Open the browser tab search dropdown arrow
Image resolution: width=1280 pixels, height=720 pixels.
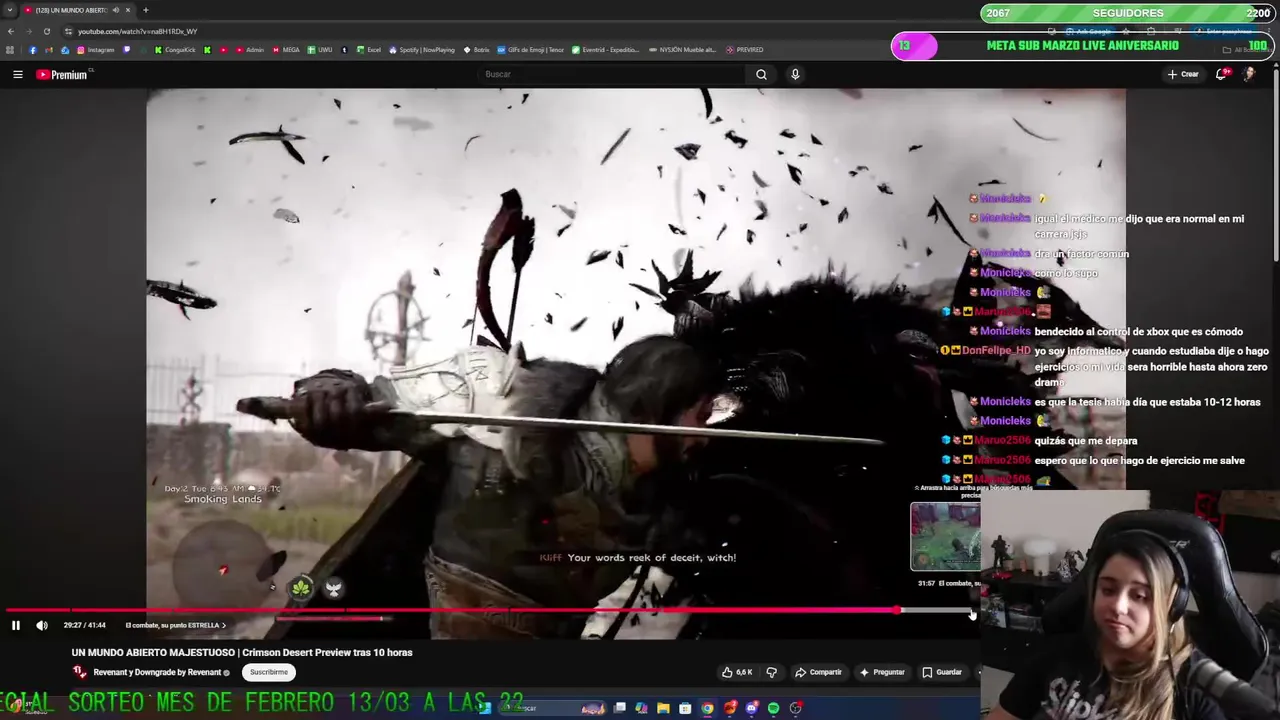(8, 10)
